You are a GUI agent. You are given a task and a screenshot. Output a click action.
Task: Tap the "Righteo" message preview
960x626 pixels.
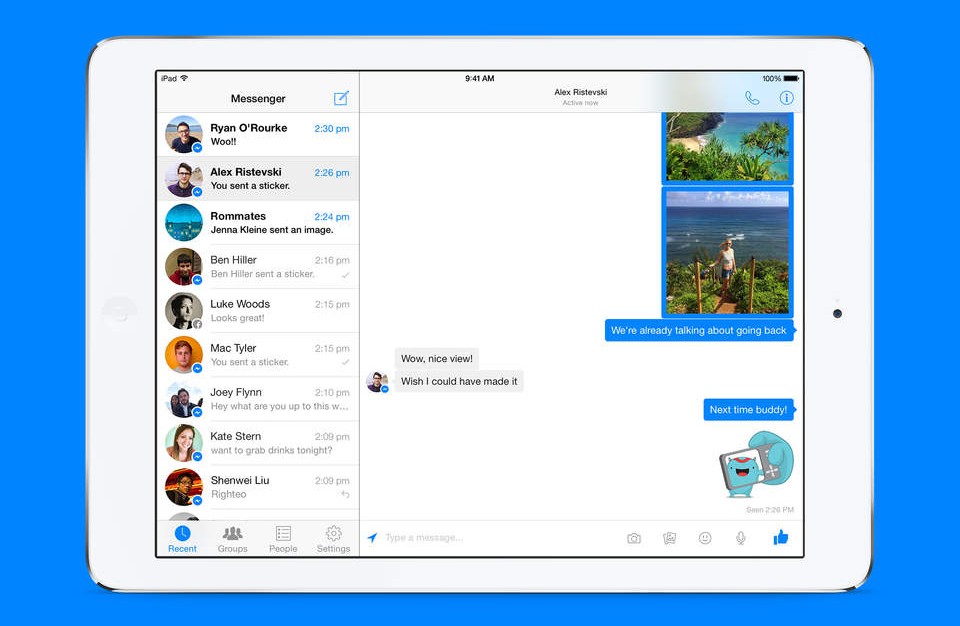(x=228, y=494)
